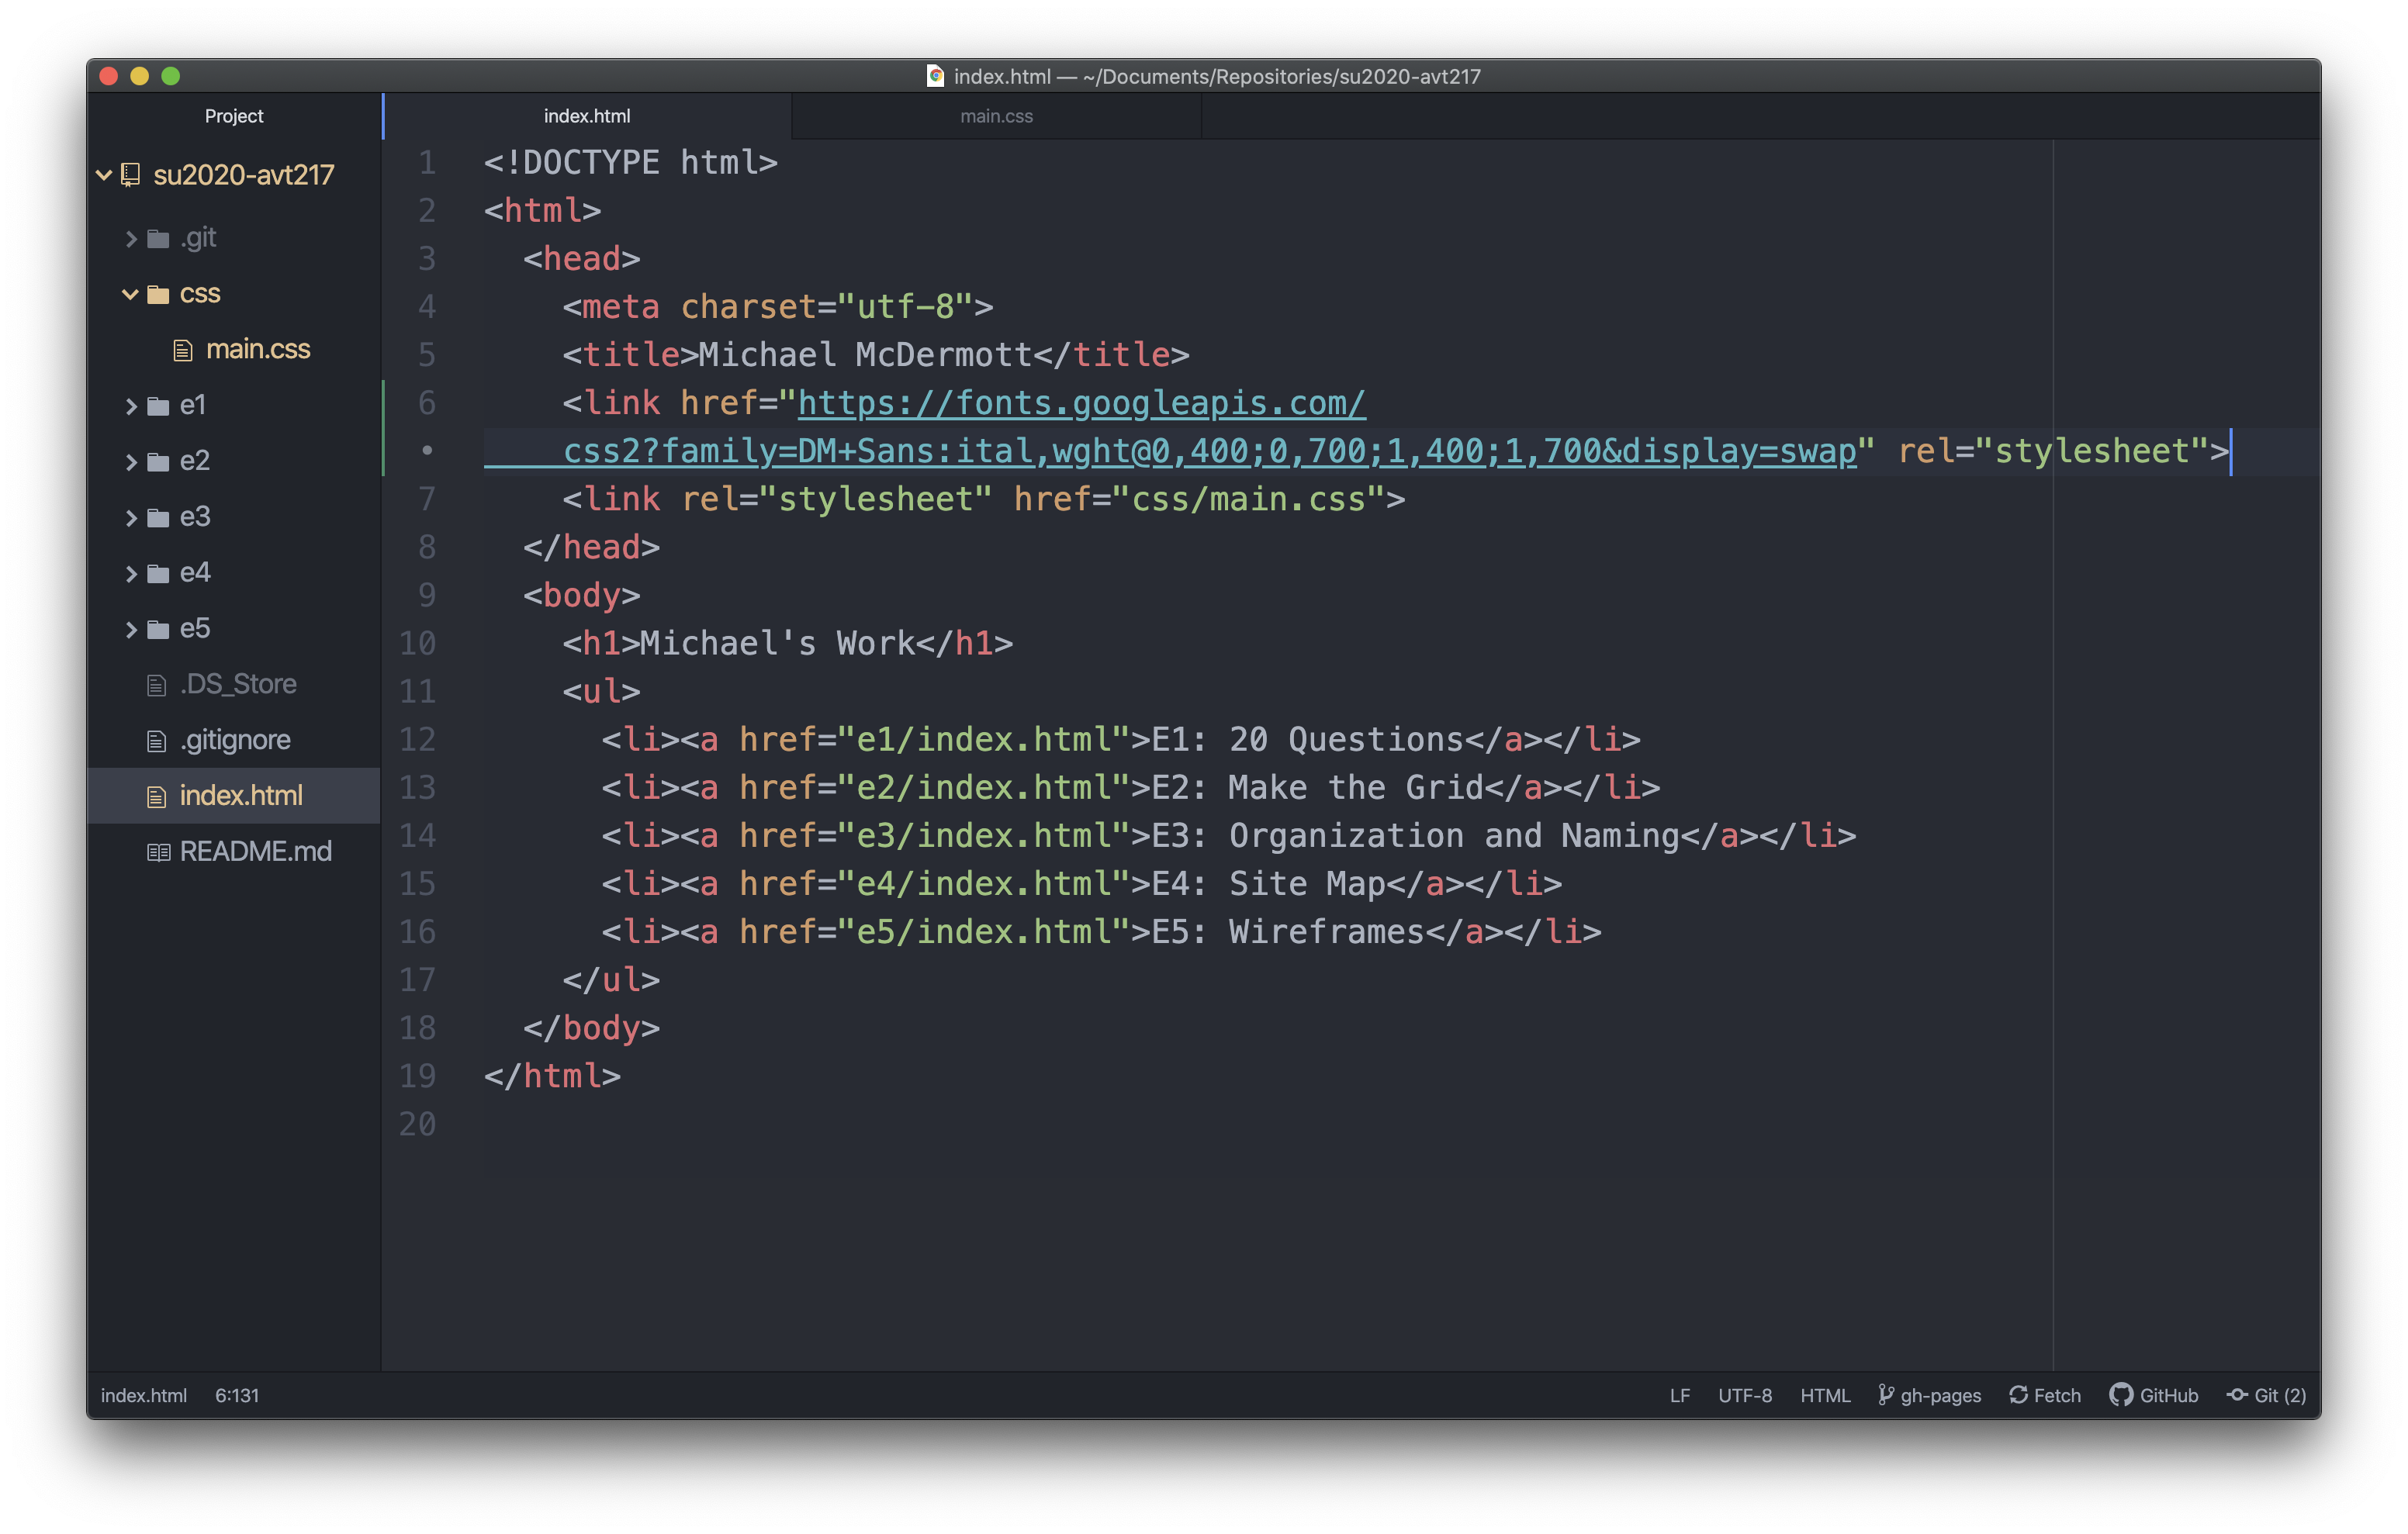Change HTML grammar in status bar

[1825, 1395]
